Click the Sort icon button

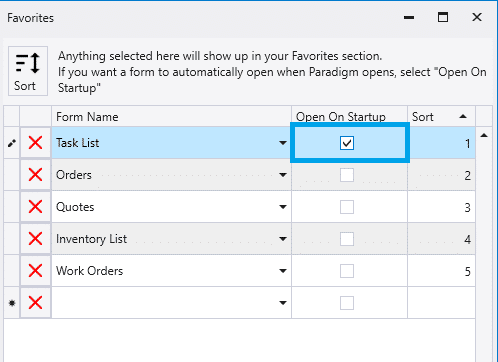28,71
